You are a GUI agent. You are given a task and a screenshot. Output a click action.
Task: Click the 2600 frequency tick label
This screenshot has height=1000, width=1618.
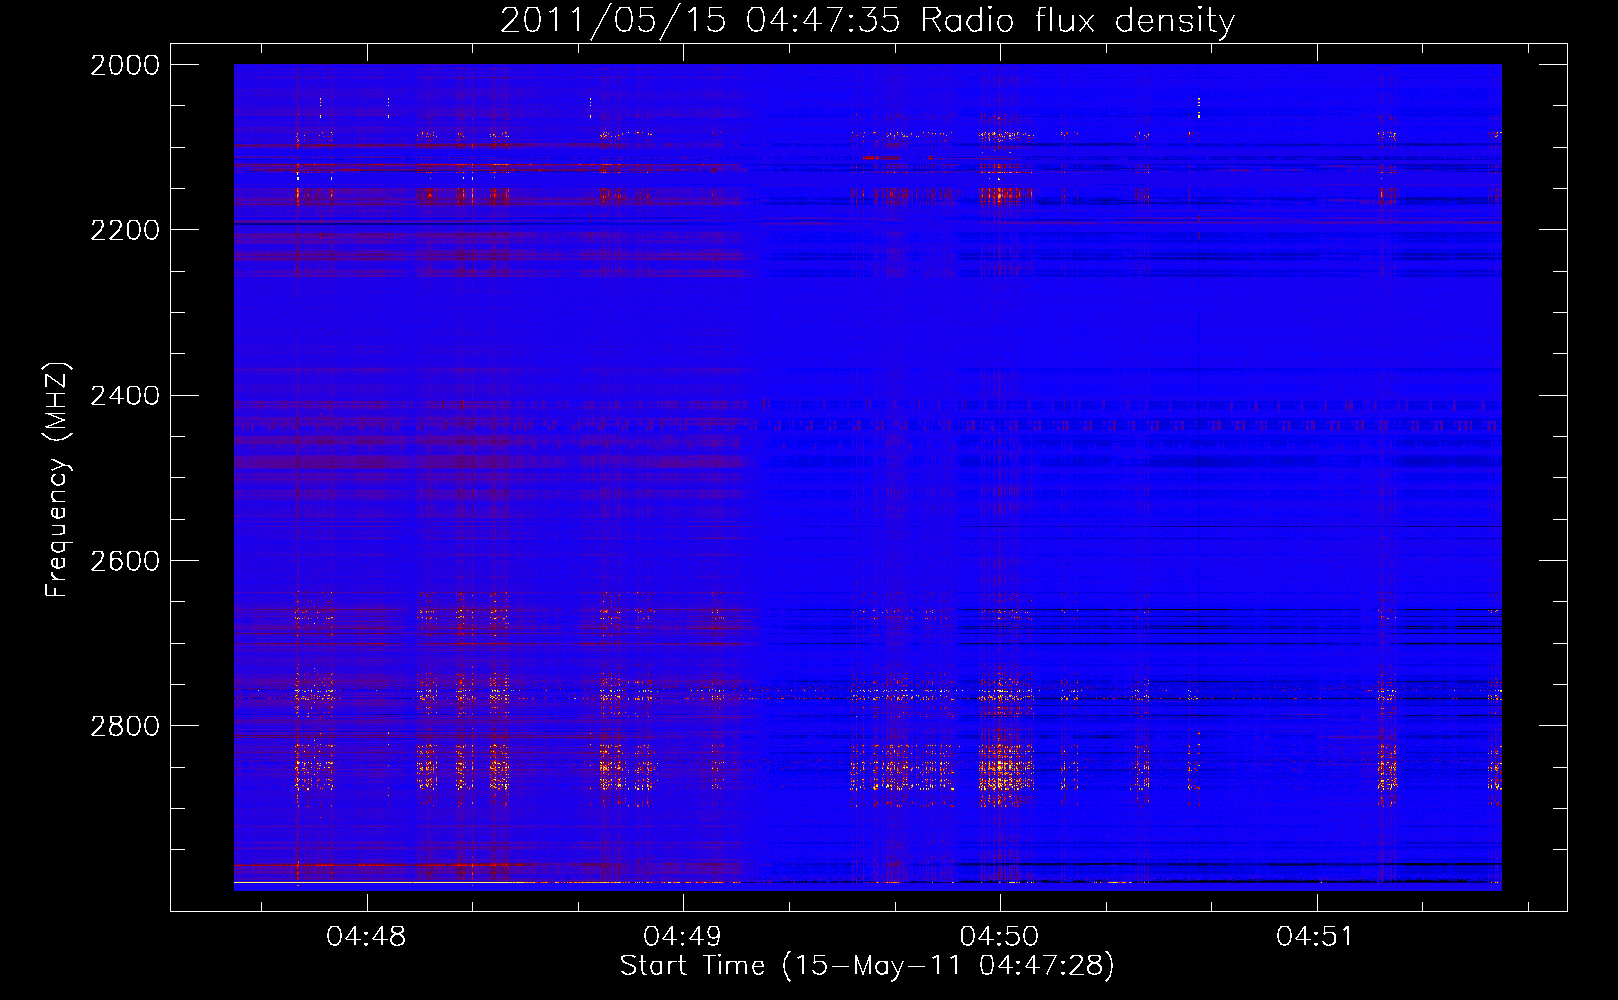[x=125, y=561]
